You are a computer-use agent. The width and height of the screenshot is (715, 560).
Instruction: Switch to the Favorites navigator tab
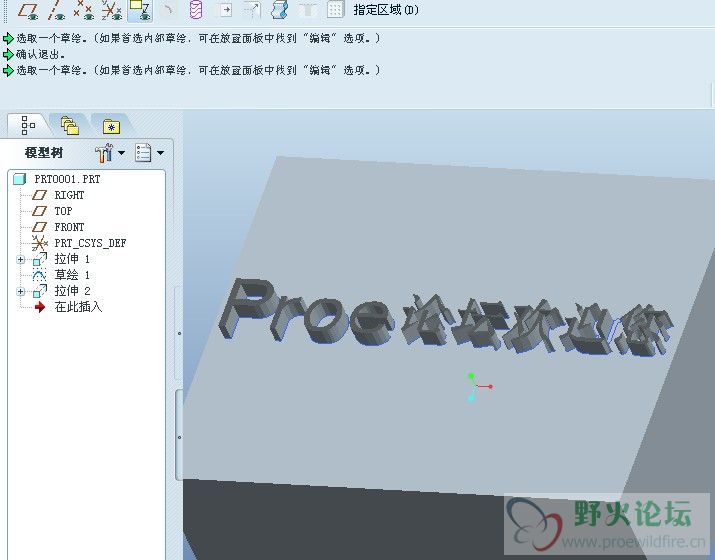click(x=111, y=126)
